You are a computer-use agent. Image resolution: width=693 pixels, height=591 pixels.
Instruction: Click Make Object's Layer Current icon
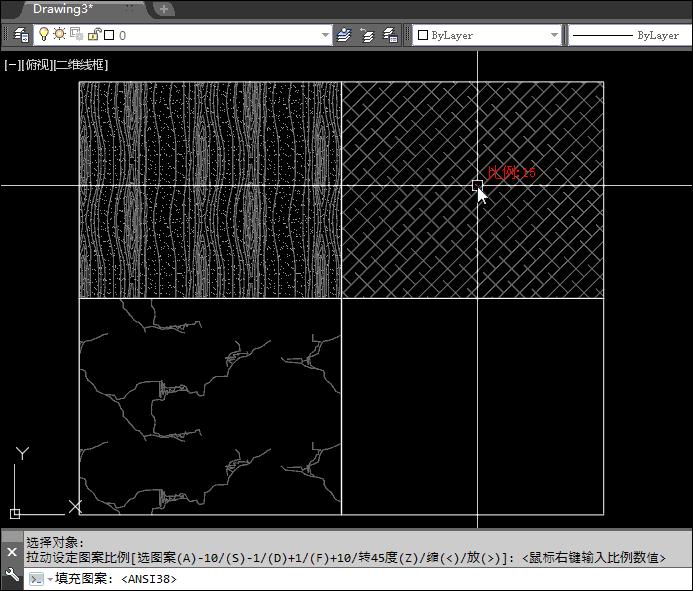click(345, 35)
